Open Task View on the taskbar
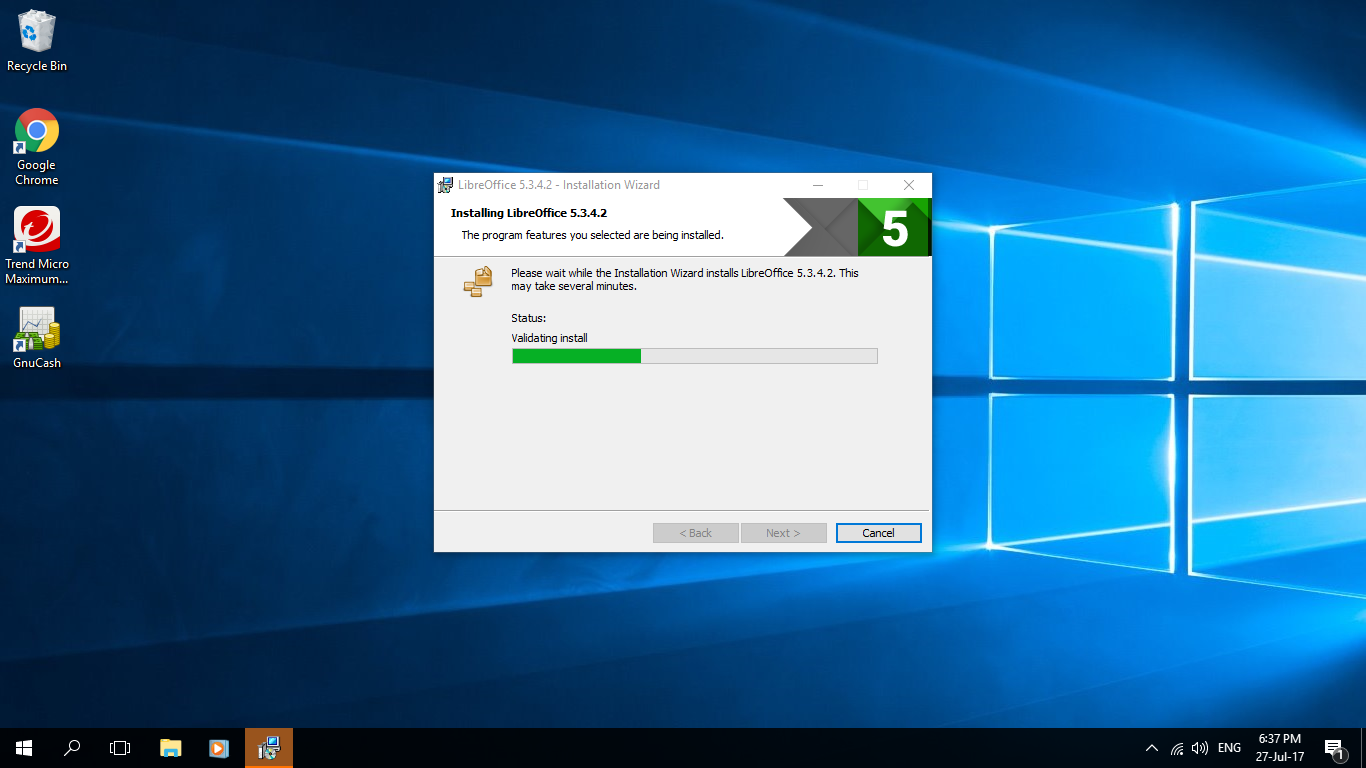This screenshot has width=1366, height=768. click(120, 748)
